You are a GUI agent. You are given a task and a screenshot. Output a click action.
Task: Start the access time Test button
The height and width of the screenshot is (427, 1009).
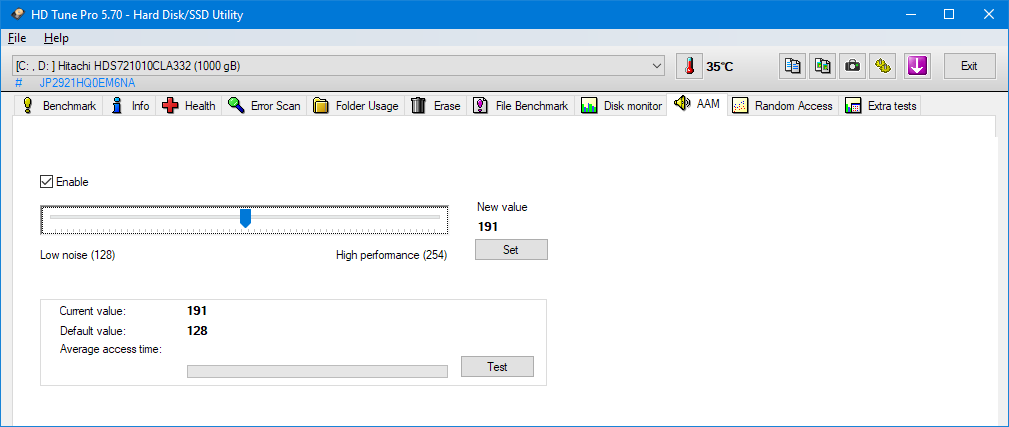pyautogui.click(x=497, y=367)
